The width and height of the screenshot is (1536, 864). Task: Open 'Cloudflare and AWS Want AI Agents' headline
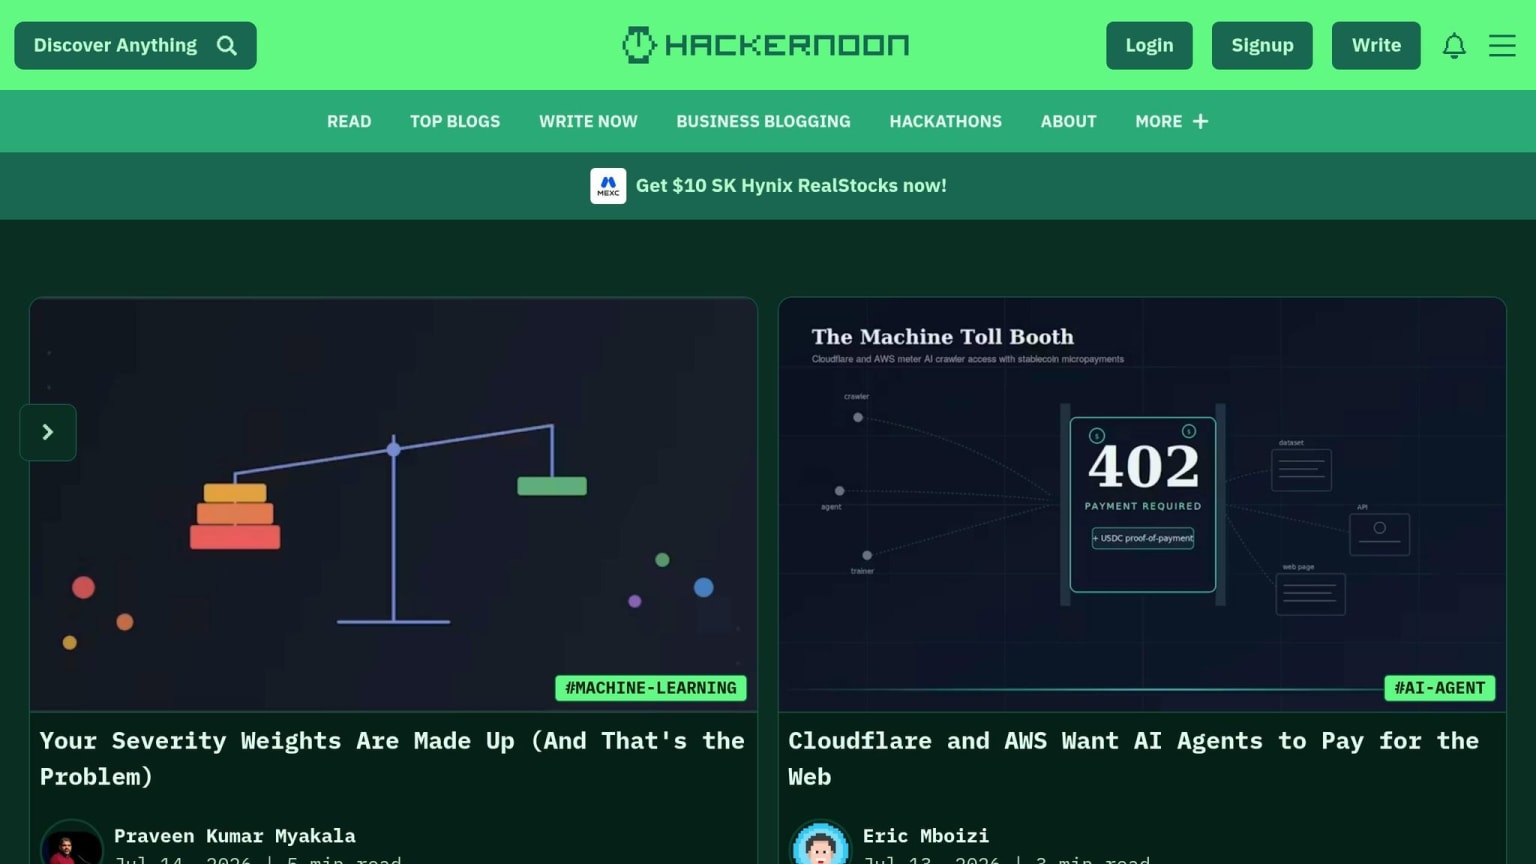point(1133,759)
